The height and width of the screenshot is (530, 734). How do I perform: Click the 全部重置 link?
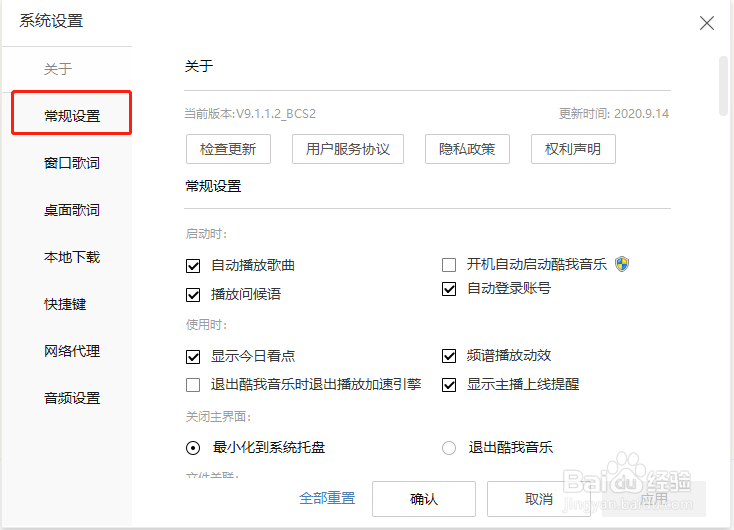point(327,498)
